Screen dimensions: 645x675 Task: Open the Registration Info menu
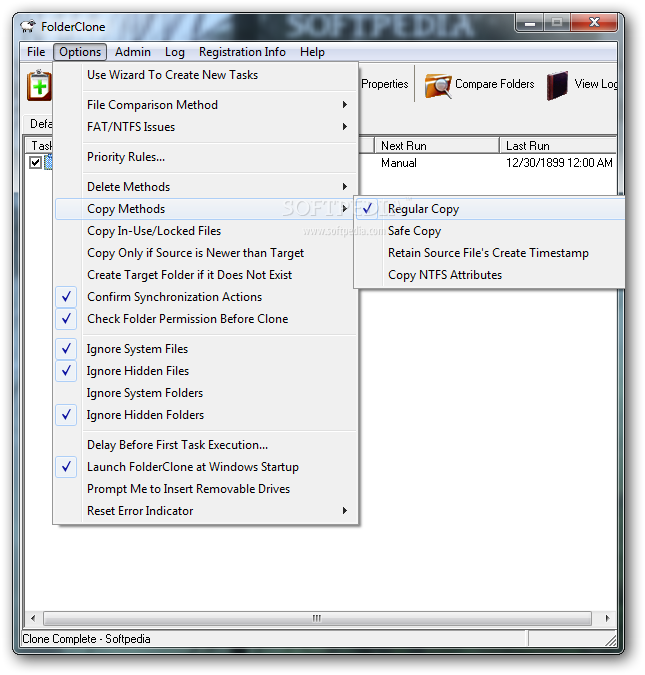(x=242, y=52)
